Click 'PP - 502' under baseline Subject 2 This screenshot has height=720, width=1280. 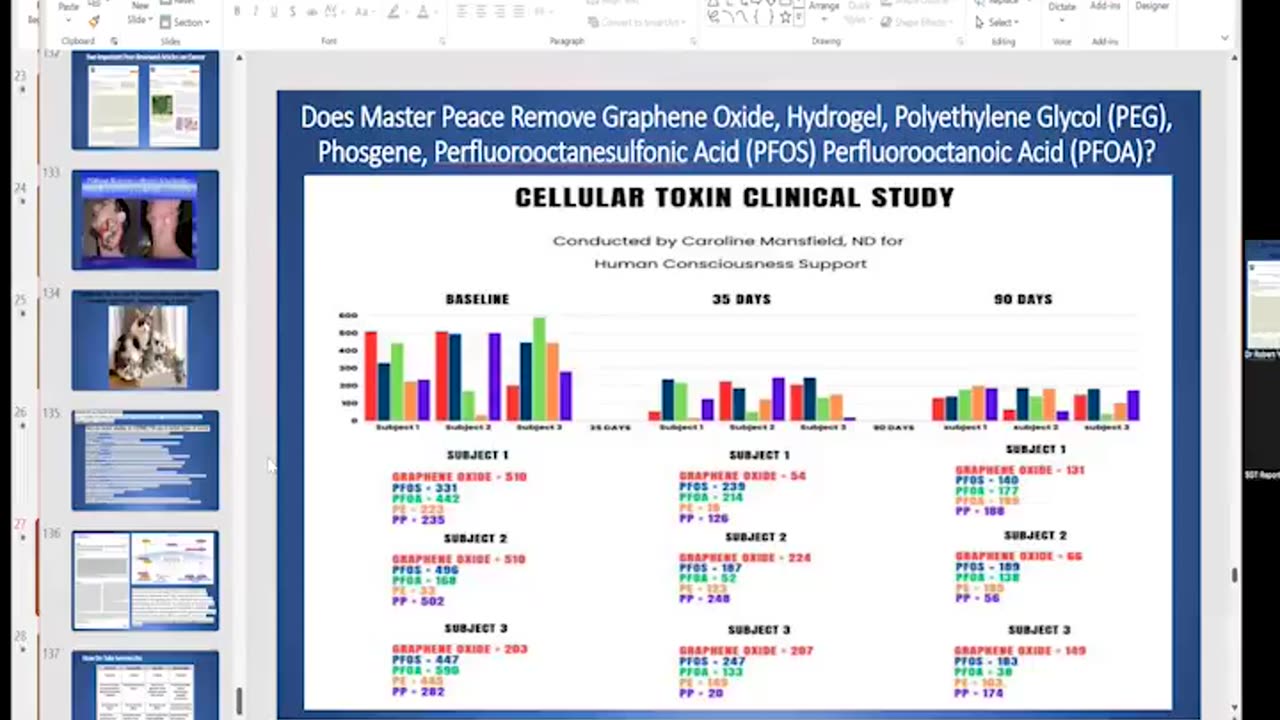coord(418,601)
